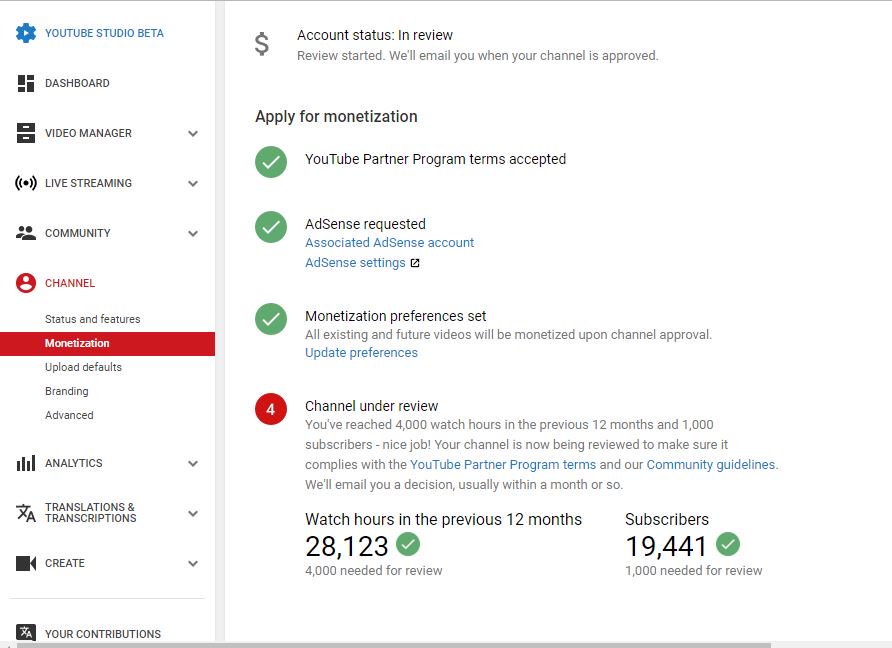The height and width of the screenshot is (648, 892).
Task: Click the Your Contributions translate icon
Action: (x=26, y=633)
